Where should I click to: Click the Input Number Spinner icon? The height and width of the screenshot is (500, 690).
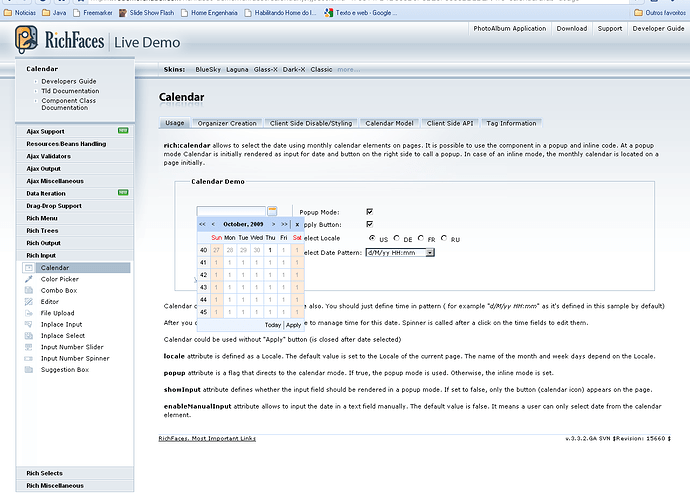pos(29,358)
